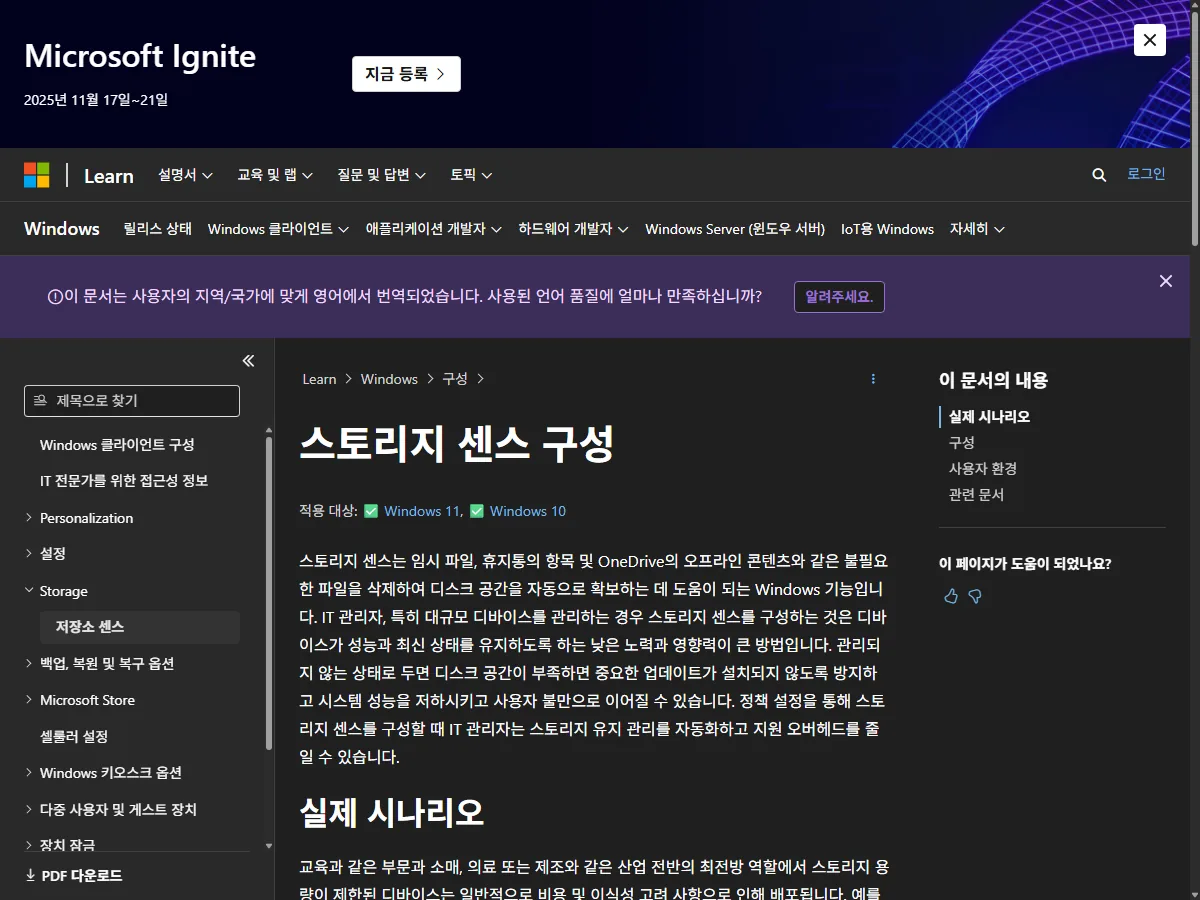Screen dimensions: 1200x900
Task: Go to IoT용 Windows menu item
Action: 887,229
